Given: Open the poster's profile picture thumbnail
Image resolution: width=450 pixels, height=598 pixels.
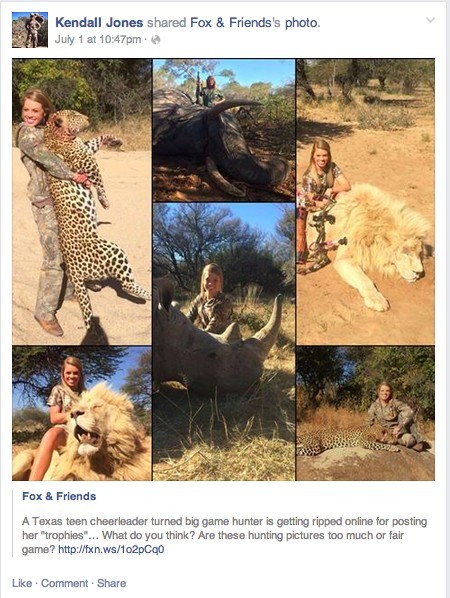Looking at the screenshot, I should pyautogui.click(x=30, y=30).
